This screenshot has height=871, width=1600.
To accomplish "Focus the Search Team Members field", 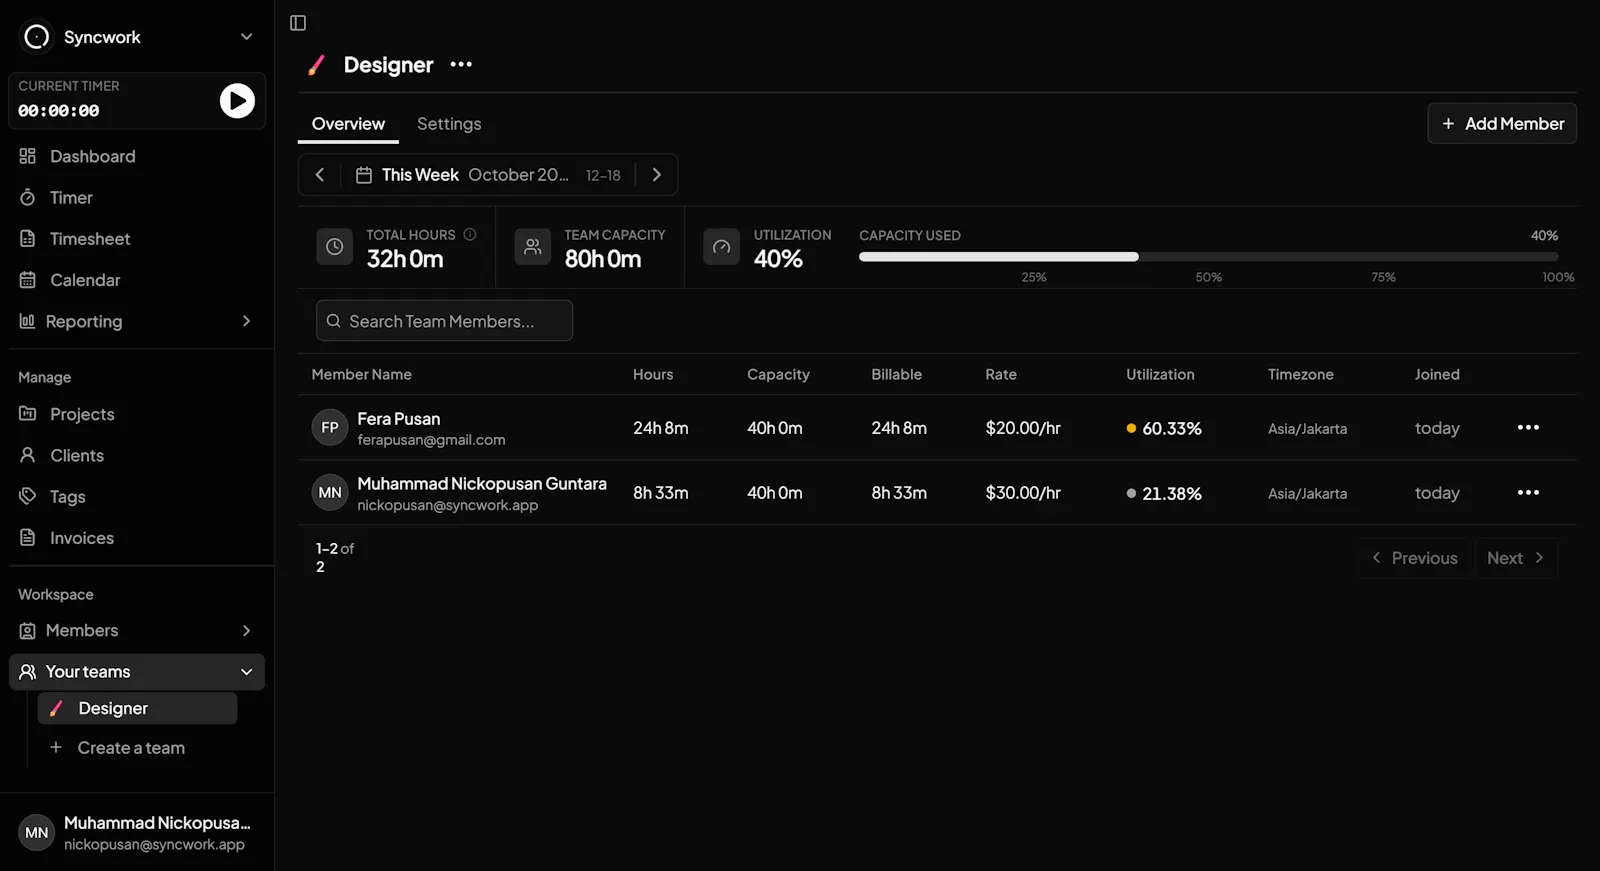I will pyautogui.click(x=445, y=321).
